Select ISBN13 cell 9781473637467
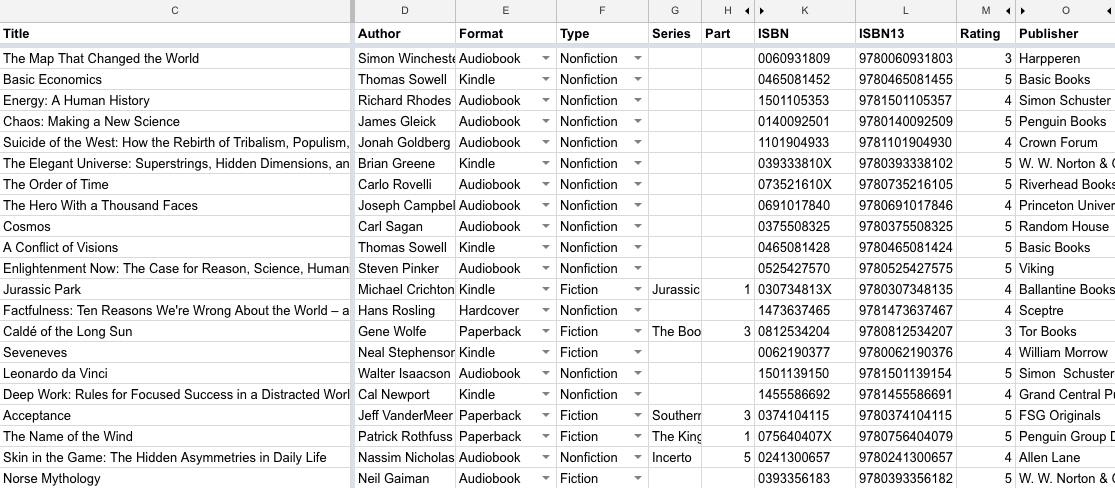Image resolution: width=1115 pixels, height=488 pixels. 905,310
